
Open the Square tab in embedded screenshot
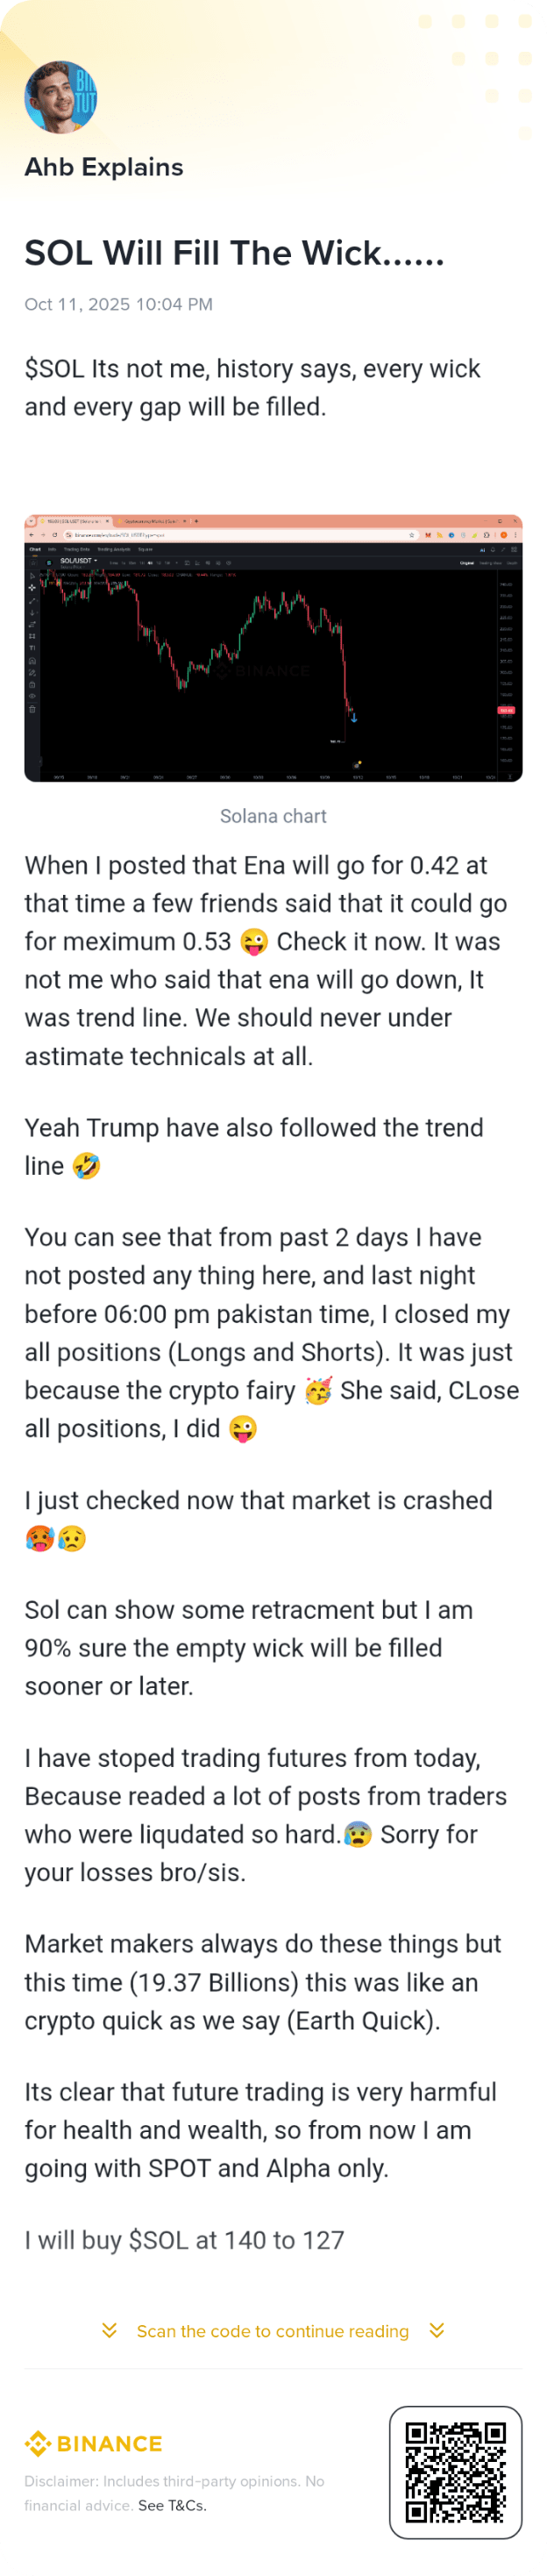pos(146,549)
